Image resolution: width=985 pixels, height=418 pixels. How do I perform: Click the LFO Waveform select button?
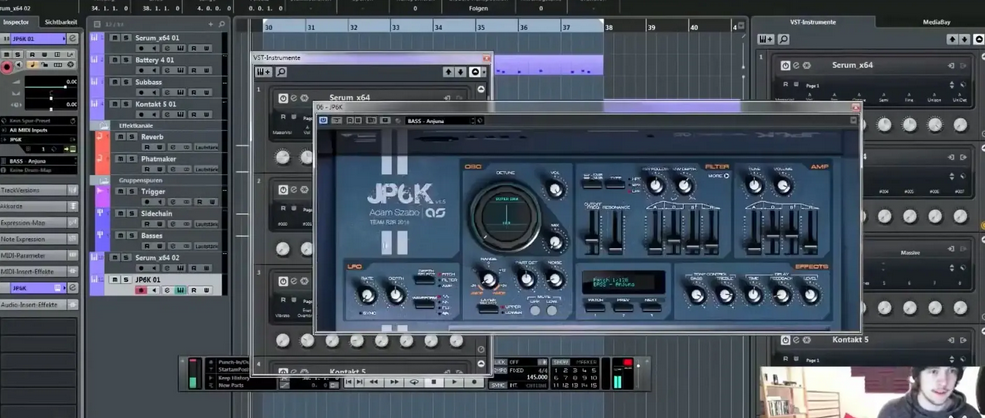(x=424, y=304)
